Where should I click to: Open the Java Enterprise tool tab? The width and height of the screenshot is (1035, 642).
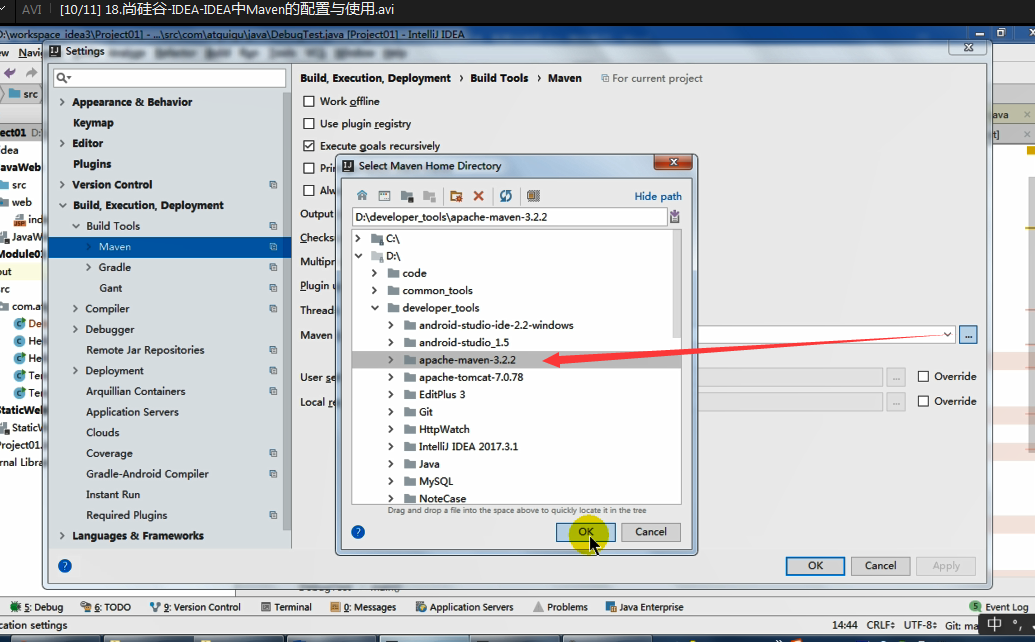[644, 607]
